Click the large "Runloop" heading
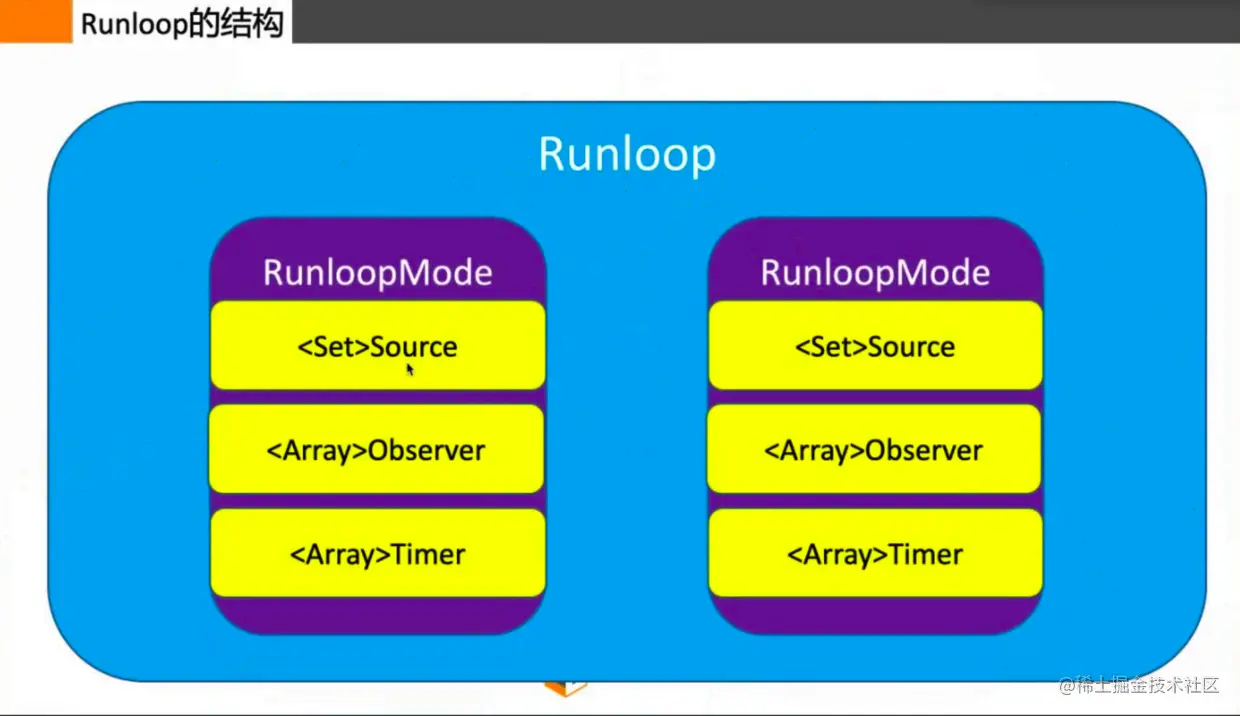This screenshot has height=716, width=1240. pos(627,155)
